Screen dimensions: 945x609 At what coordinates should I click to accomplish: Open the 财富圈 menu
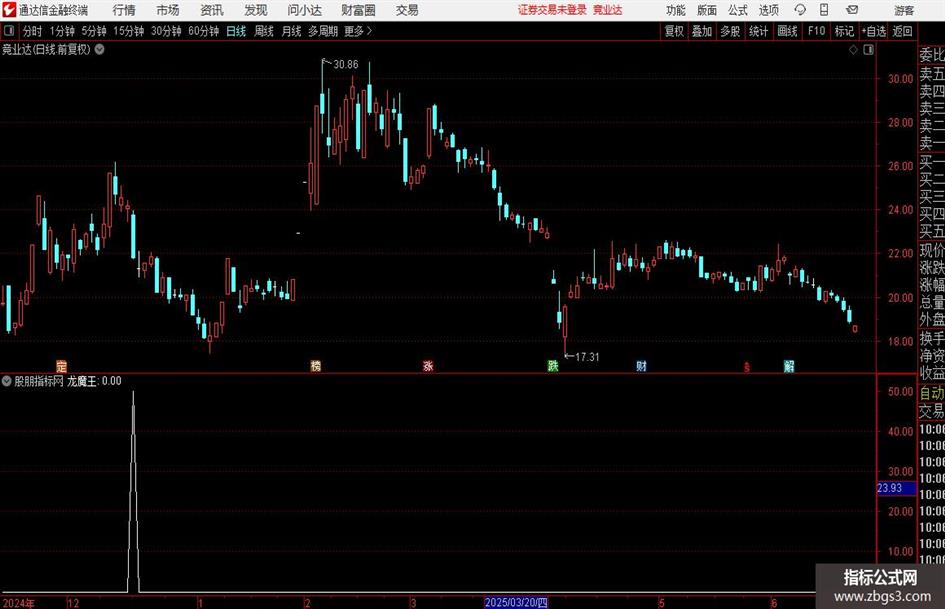[358, 10]
